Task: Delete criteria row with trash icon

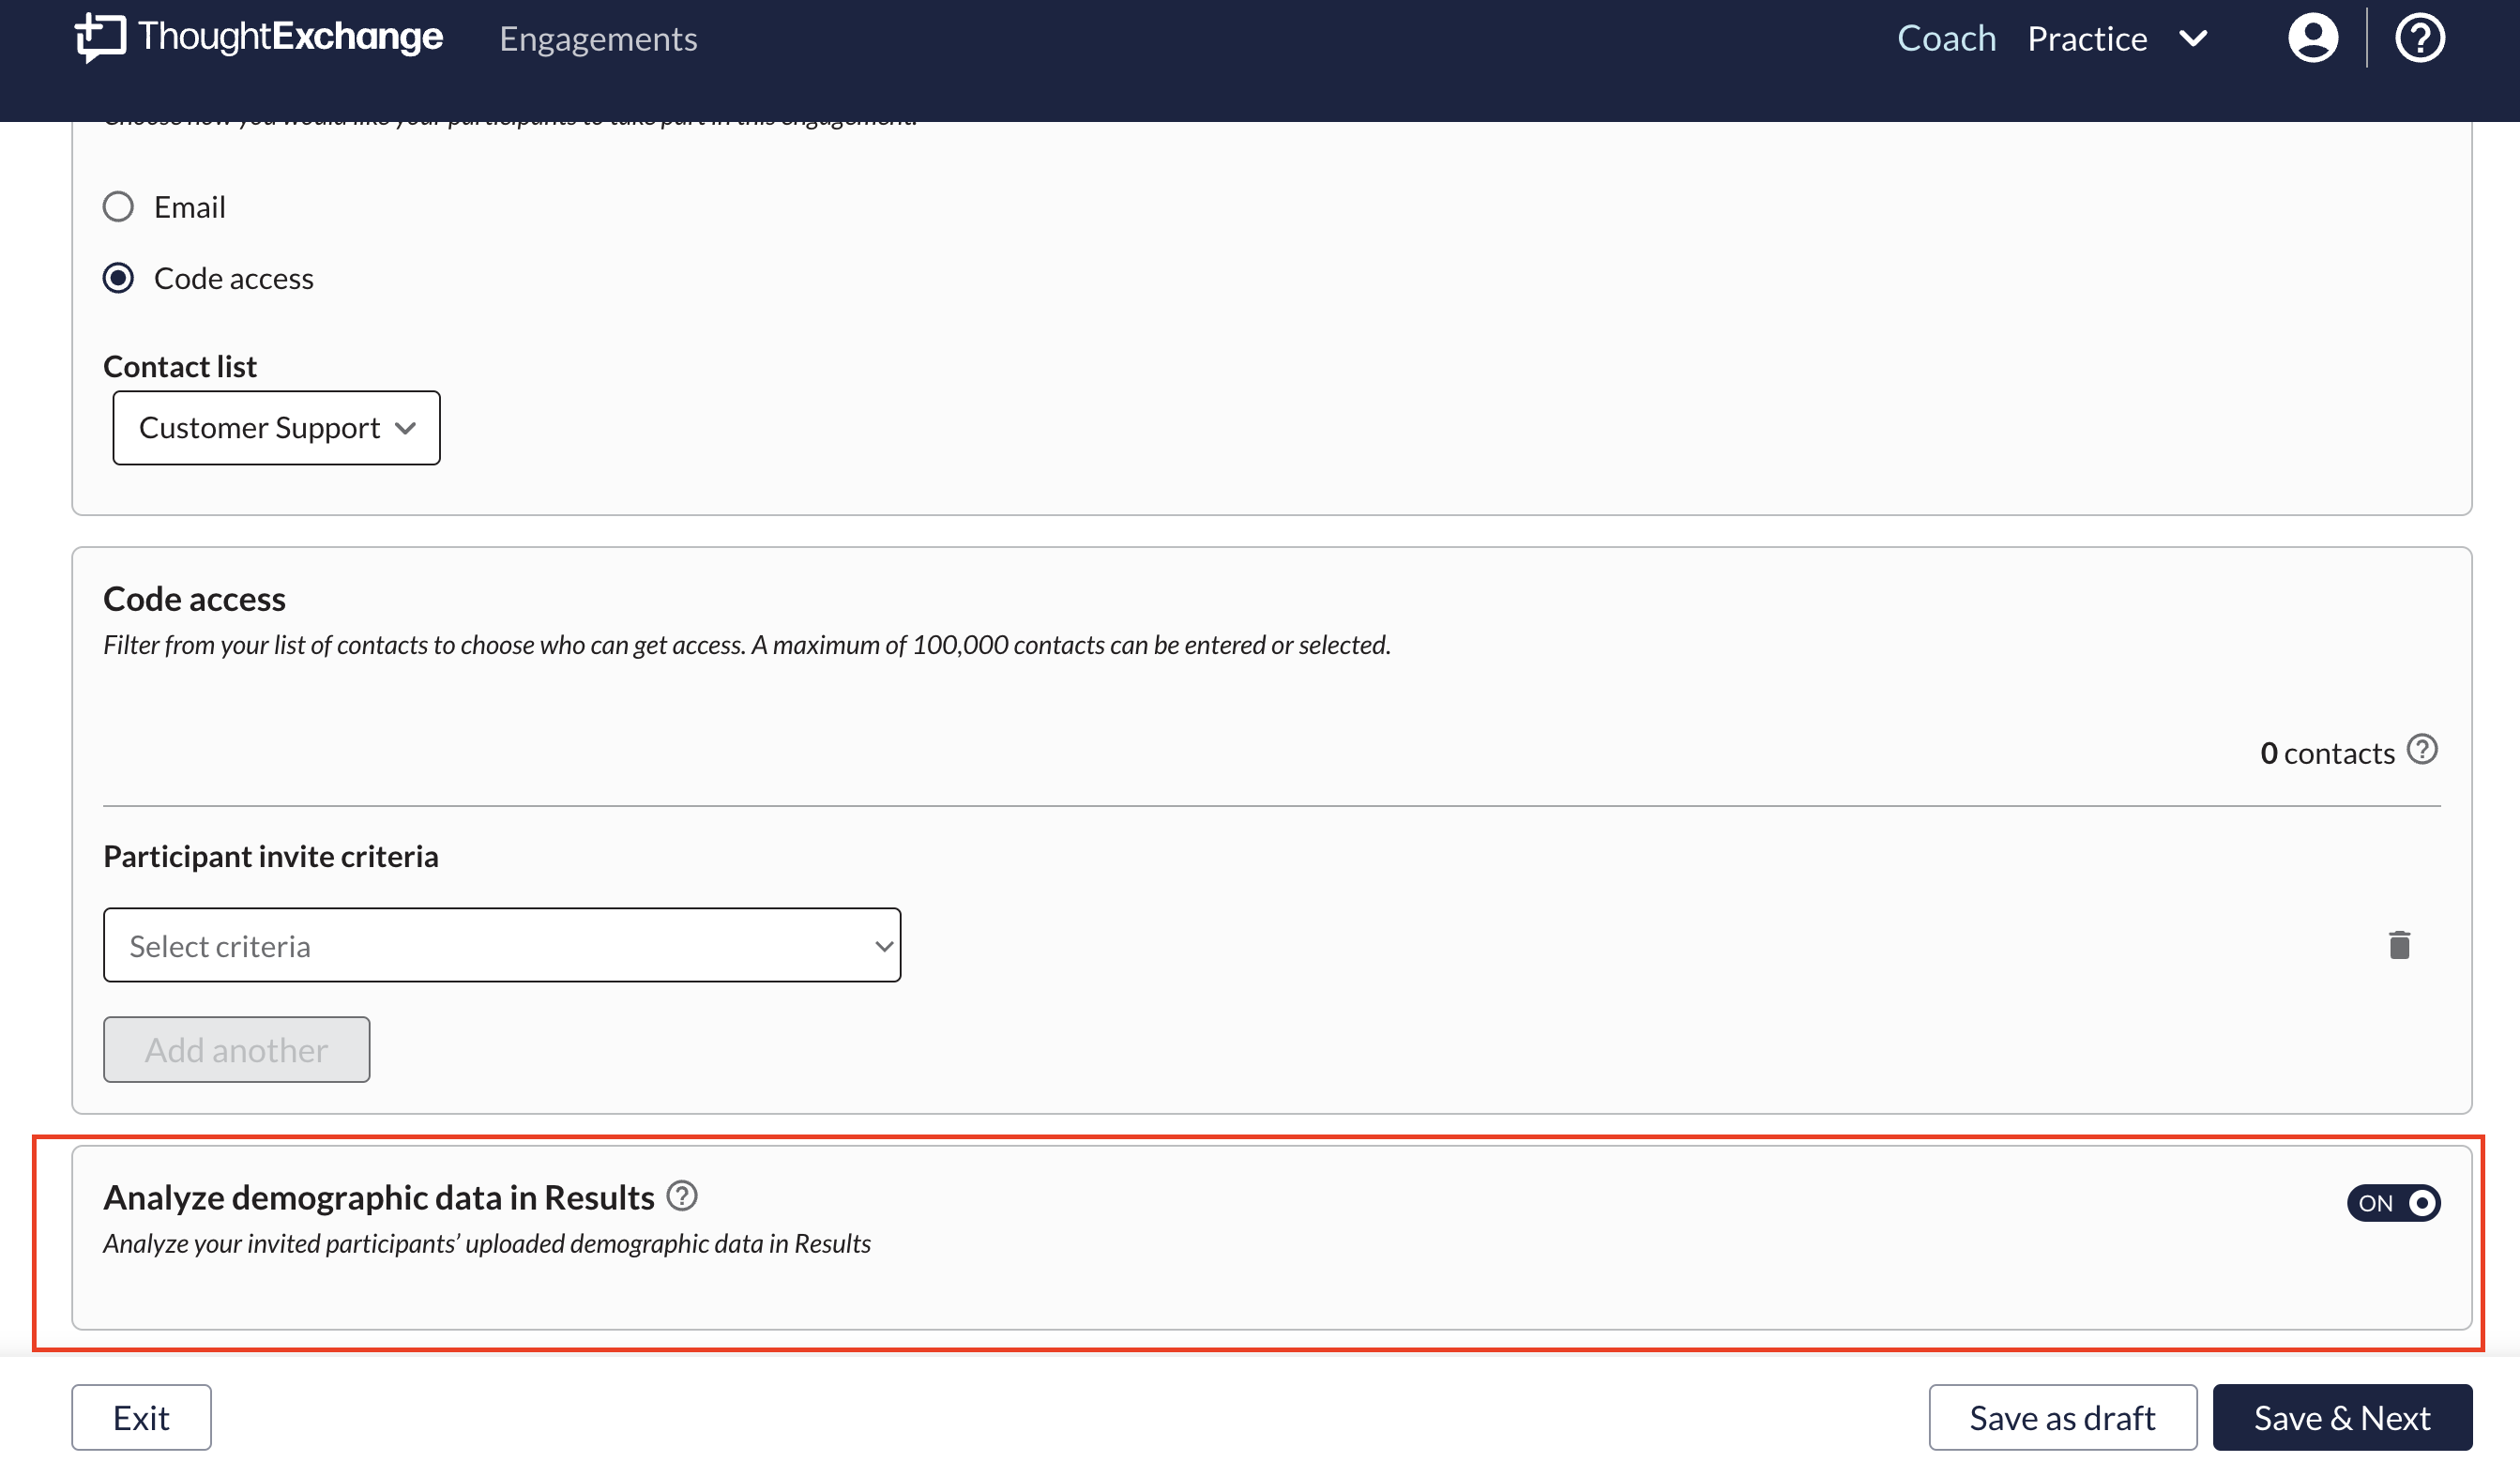Action: (2398, 946)
